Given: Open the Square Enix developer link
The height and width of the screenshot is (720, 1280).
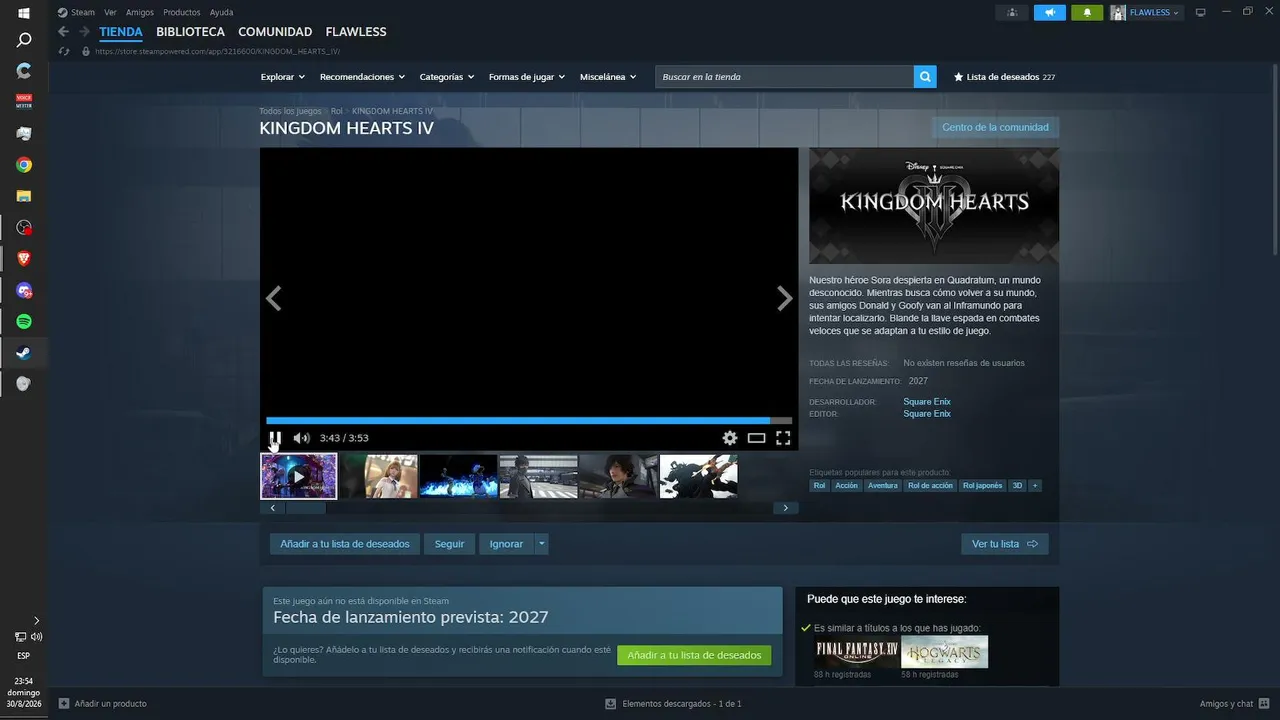Looking at the screenshot, I should pos(927,402).
